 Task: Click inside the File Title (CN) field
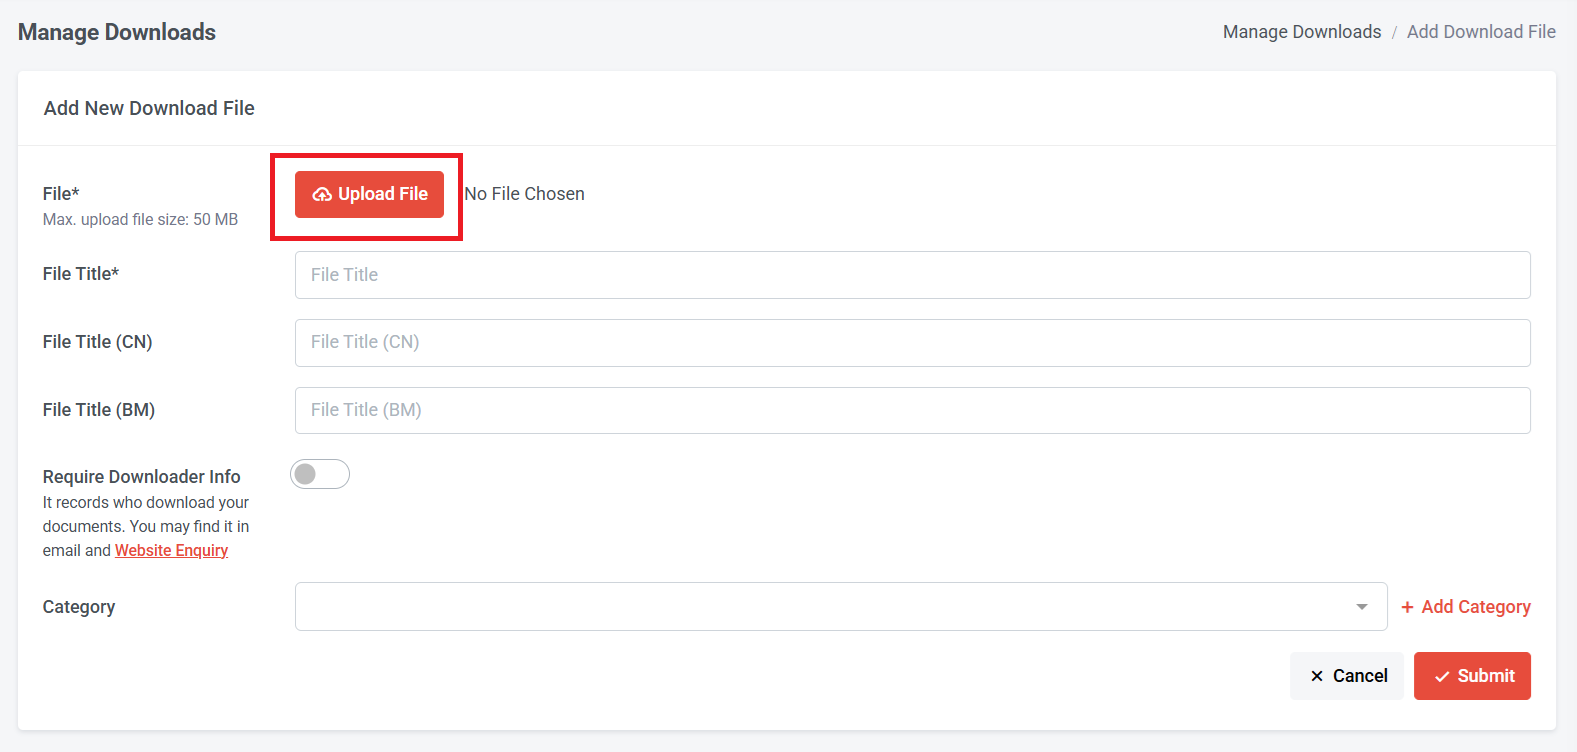912,342
